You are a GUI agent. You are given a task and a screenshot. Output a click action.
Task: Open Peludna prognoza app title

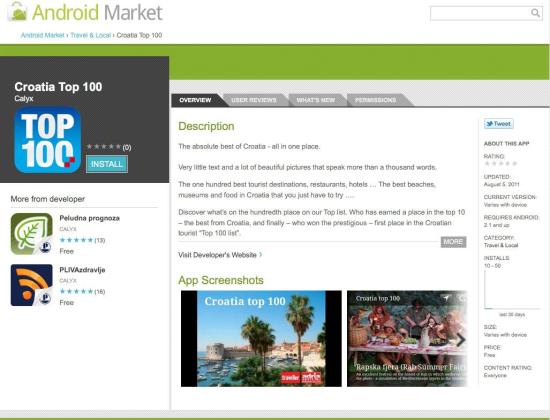click(89, 218)
